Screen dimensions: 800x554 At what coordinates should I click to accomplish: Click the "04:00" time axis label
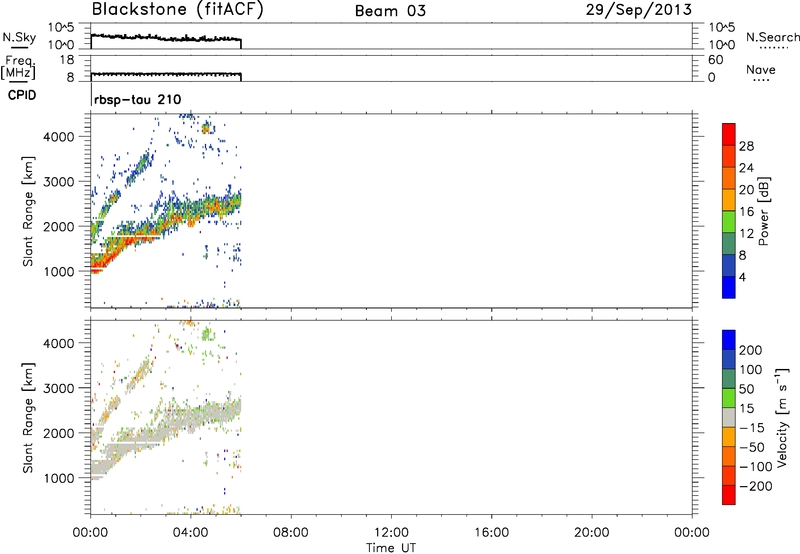point(191,533)
